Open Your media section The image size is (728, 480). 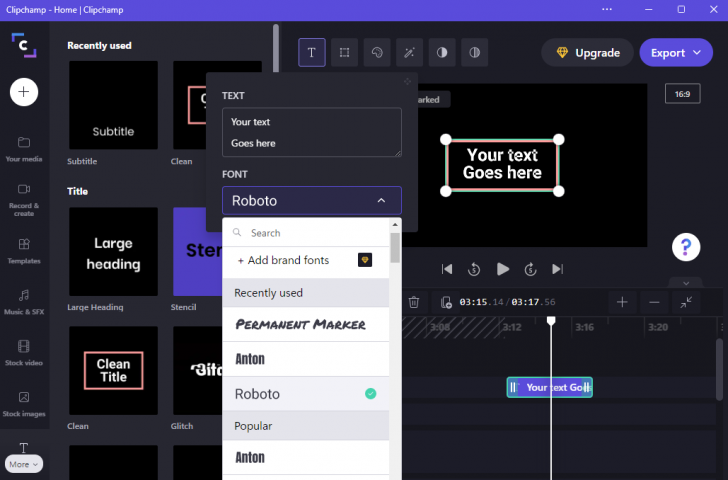point(24,149)
